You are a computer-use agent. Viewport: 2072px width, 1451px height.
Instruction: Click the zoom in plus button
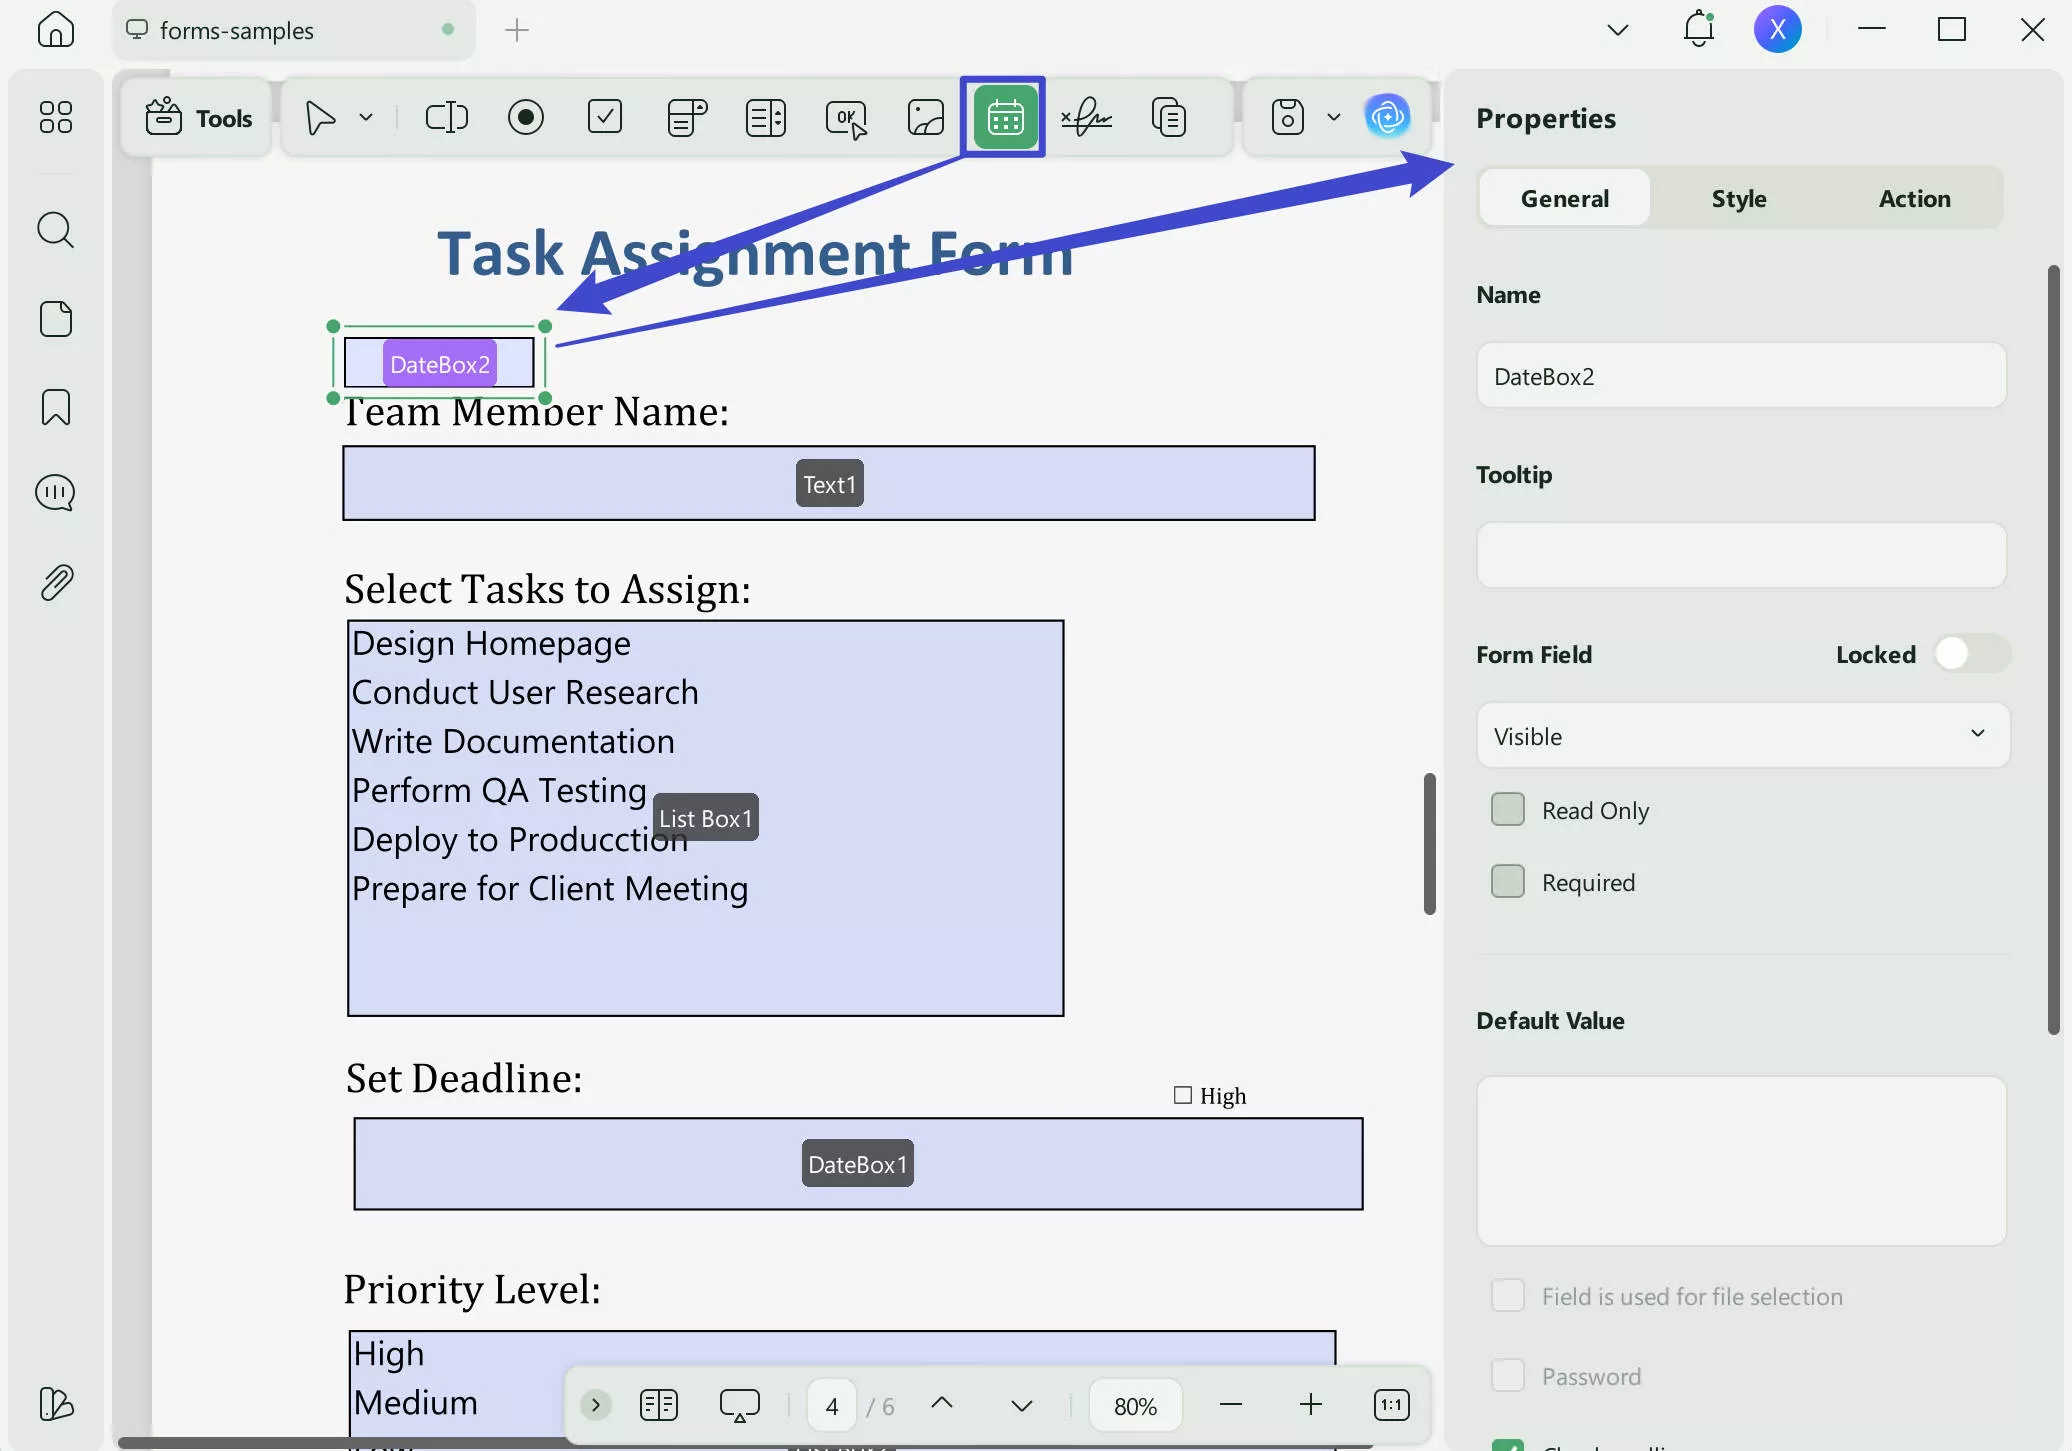coord(1310,1405)
